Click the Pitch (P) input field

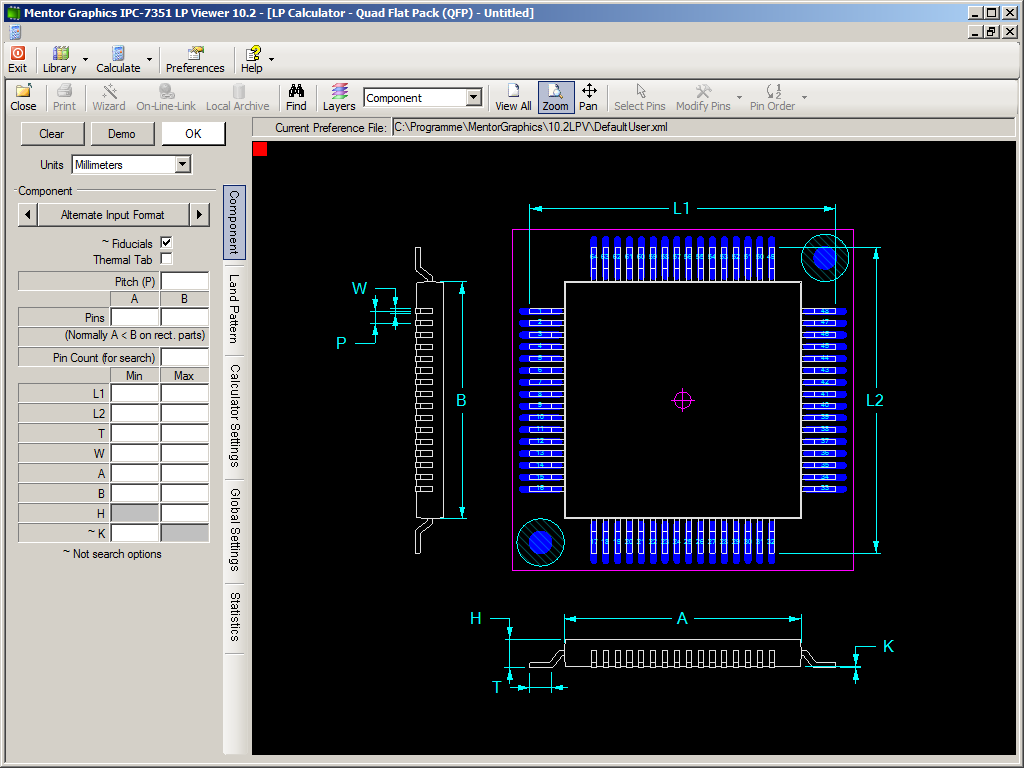pyautogui.click(x=185, y=281)
